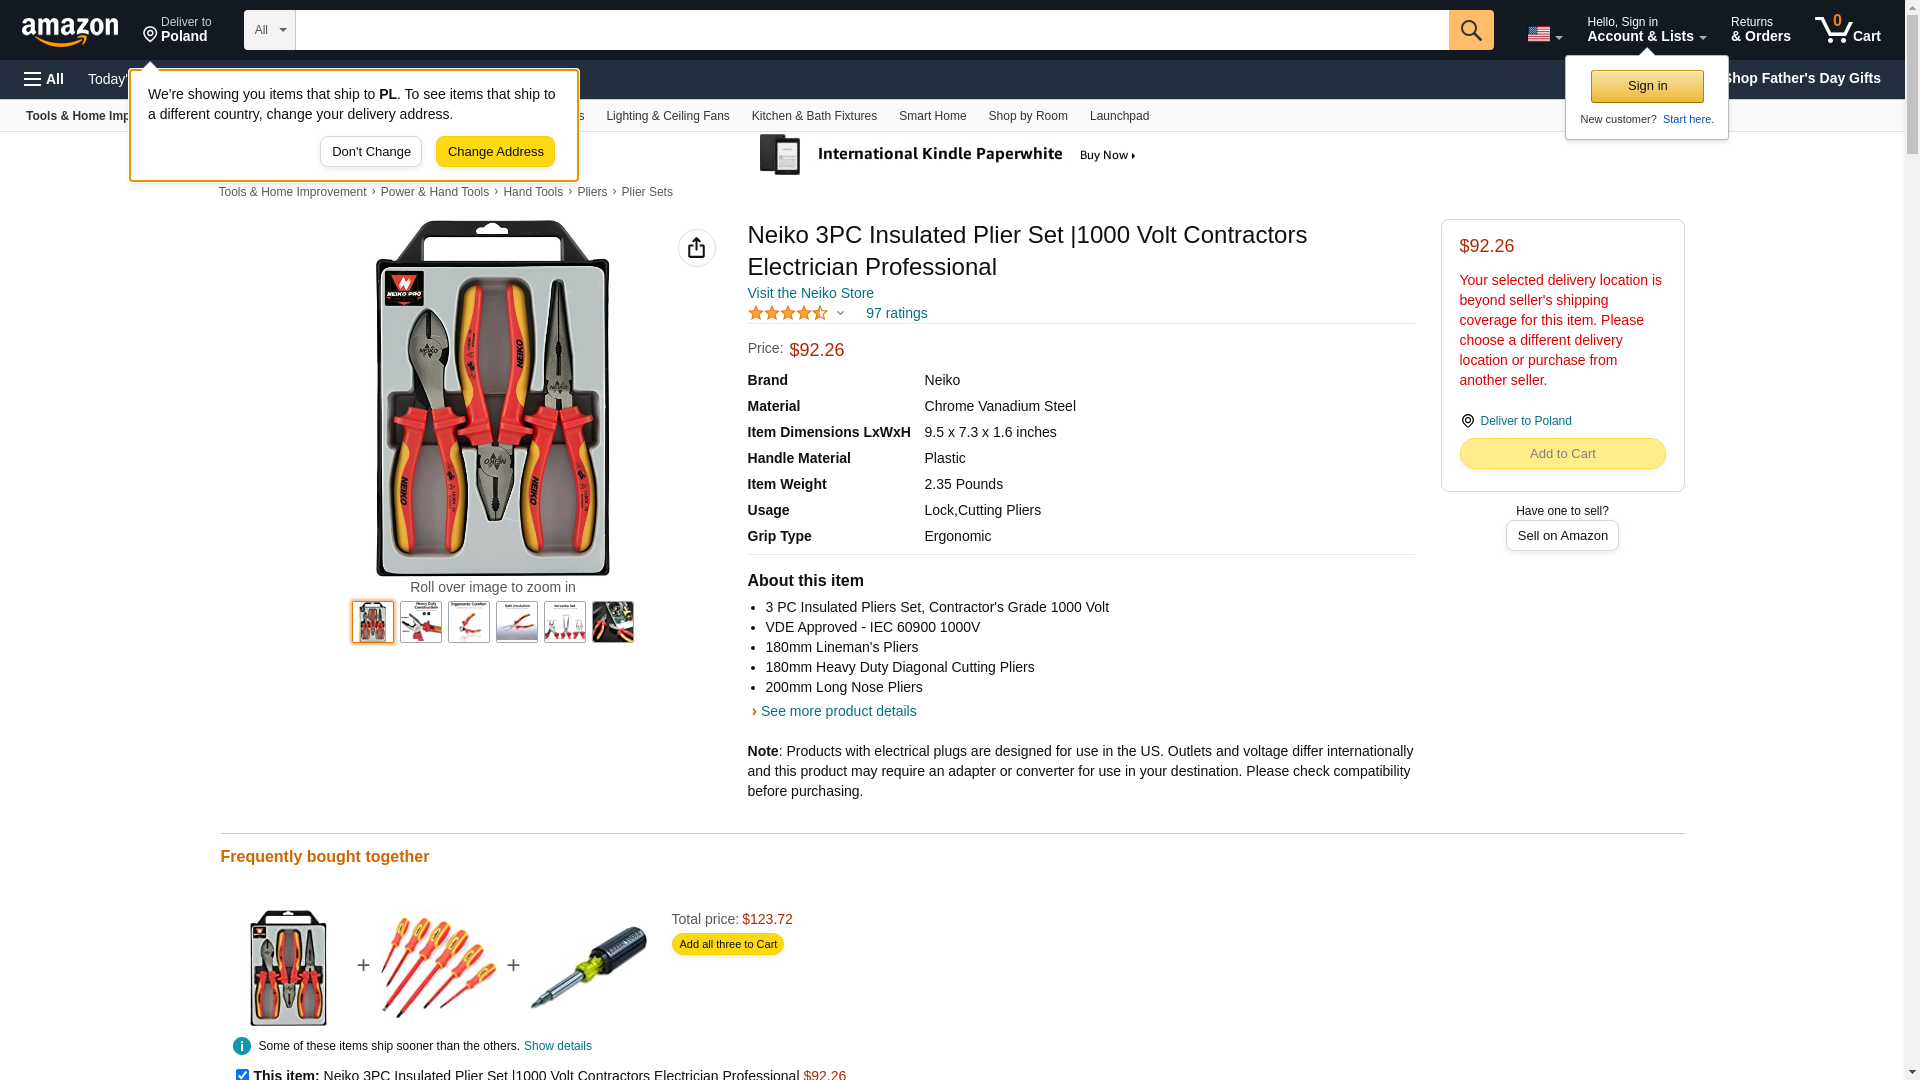Expand 'See more product details'
Image resolution: width=1920 pixels, height=1080 pixels.
(838, 711)
